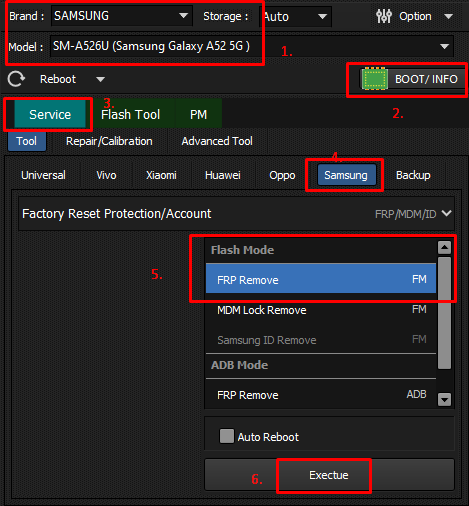Click the operation list scroll down arrow
The image size is (469, 506).
(x=444, y=399)
